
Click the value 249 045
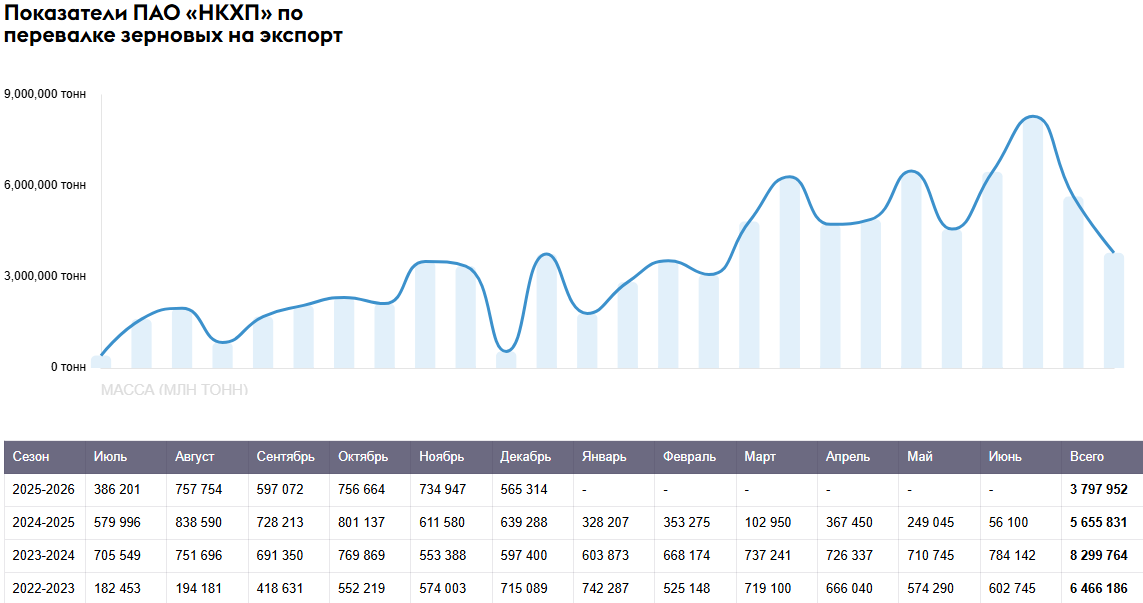931,522
